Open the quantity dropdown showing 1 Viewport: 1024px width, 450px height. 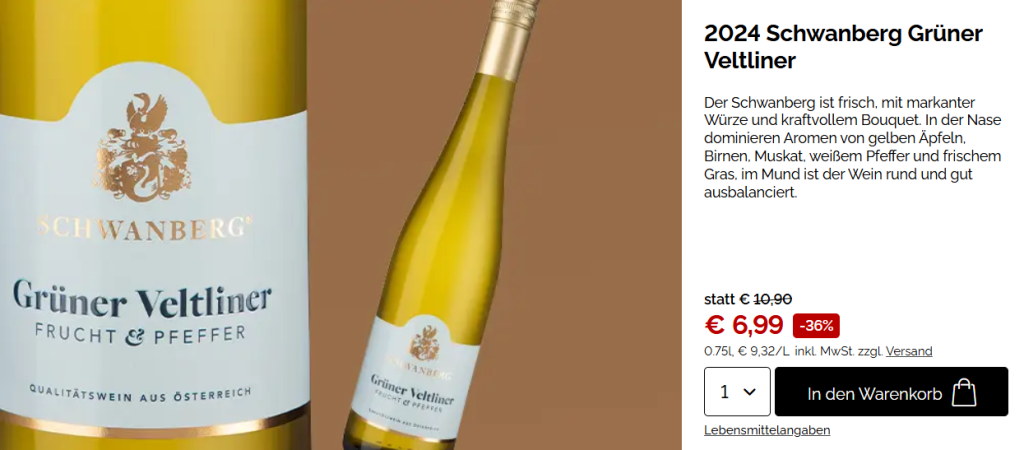[x=737, y=392]
